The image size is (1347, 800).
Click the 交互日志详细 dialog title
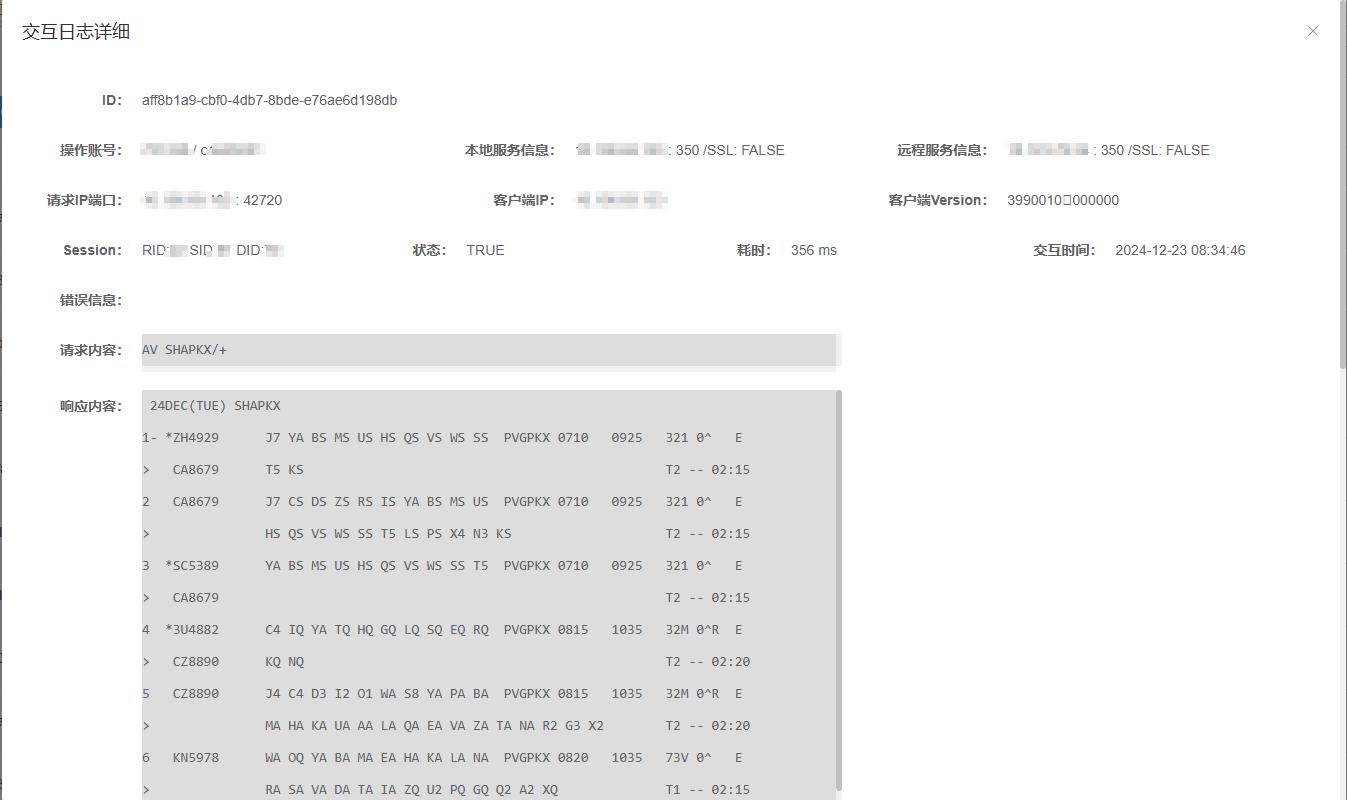point(76,32)
